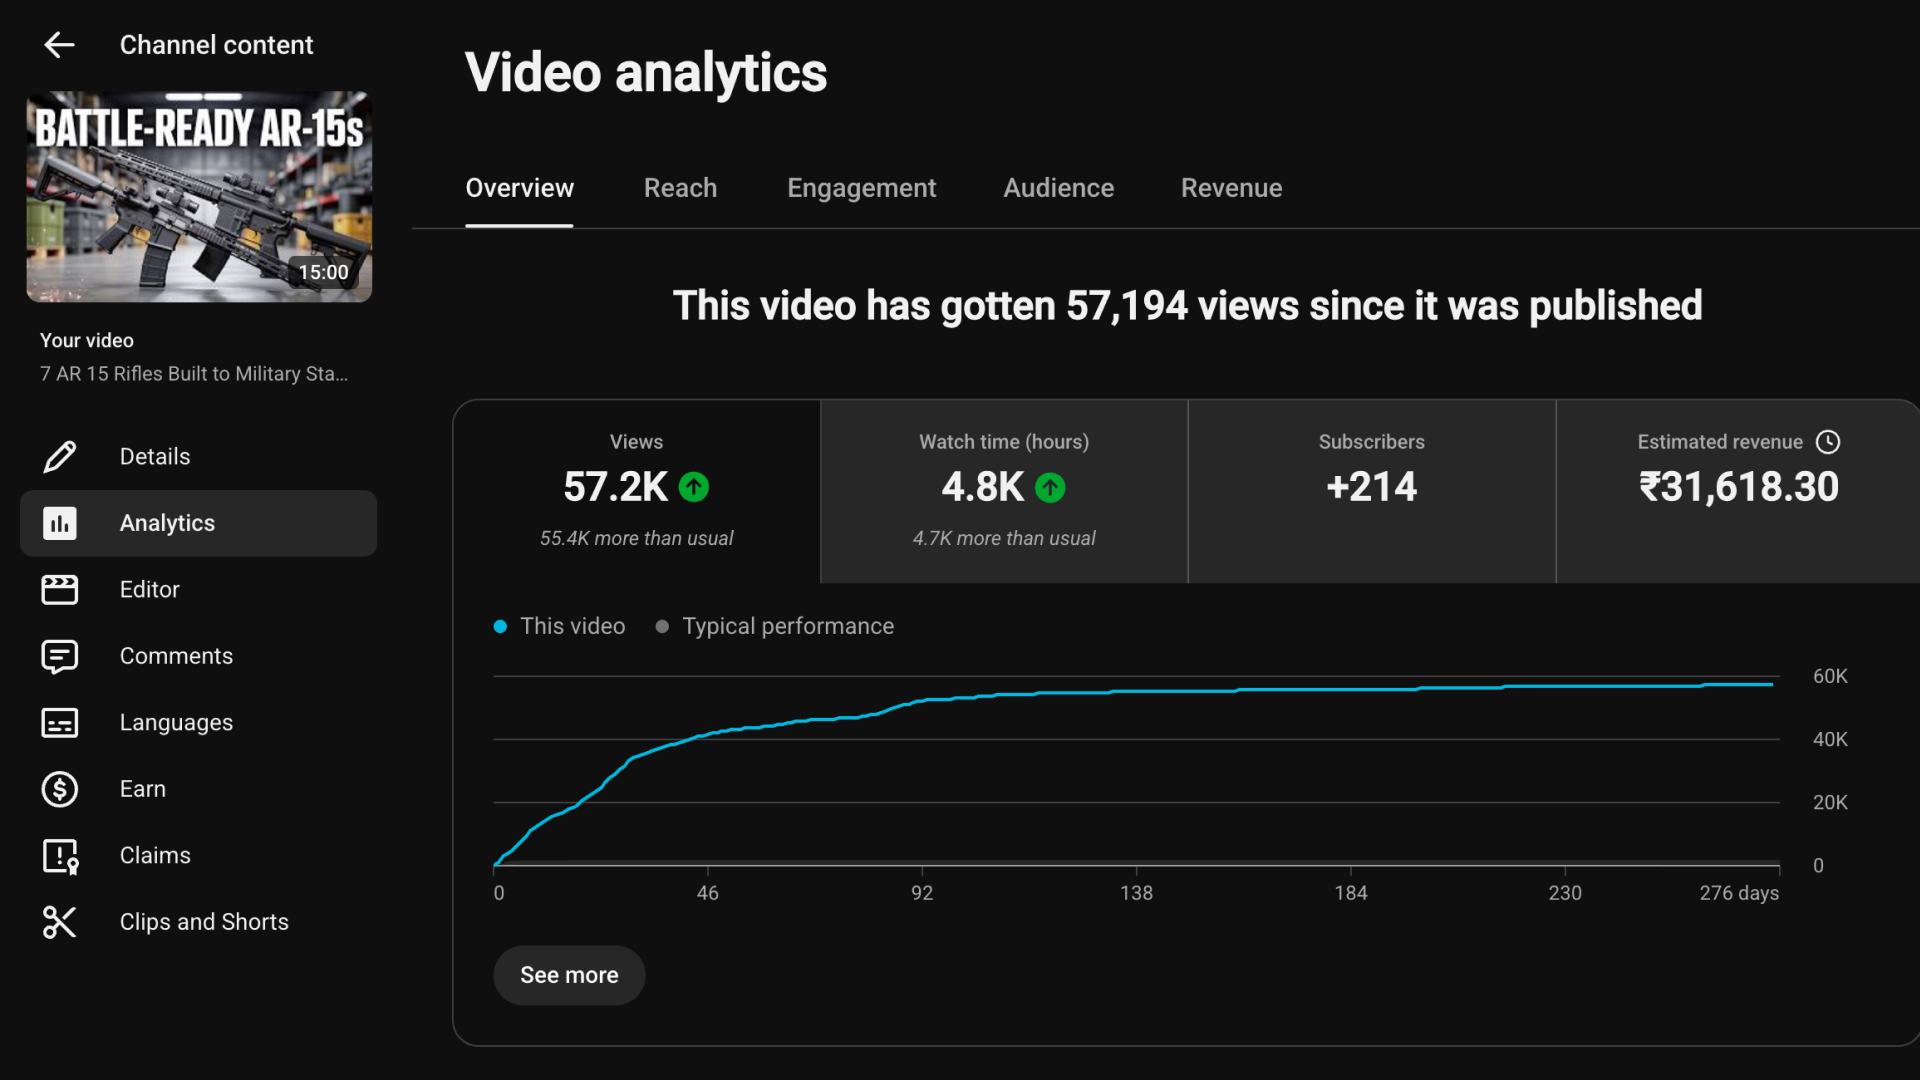Click the Clips and Shorts menu label
The height and width of the screenshot is (1080, 1920).
click(x=204, y=922)
